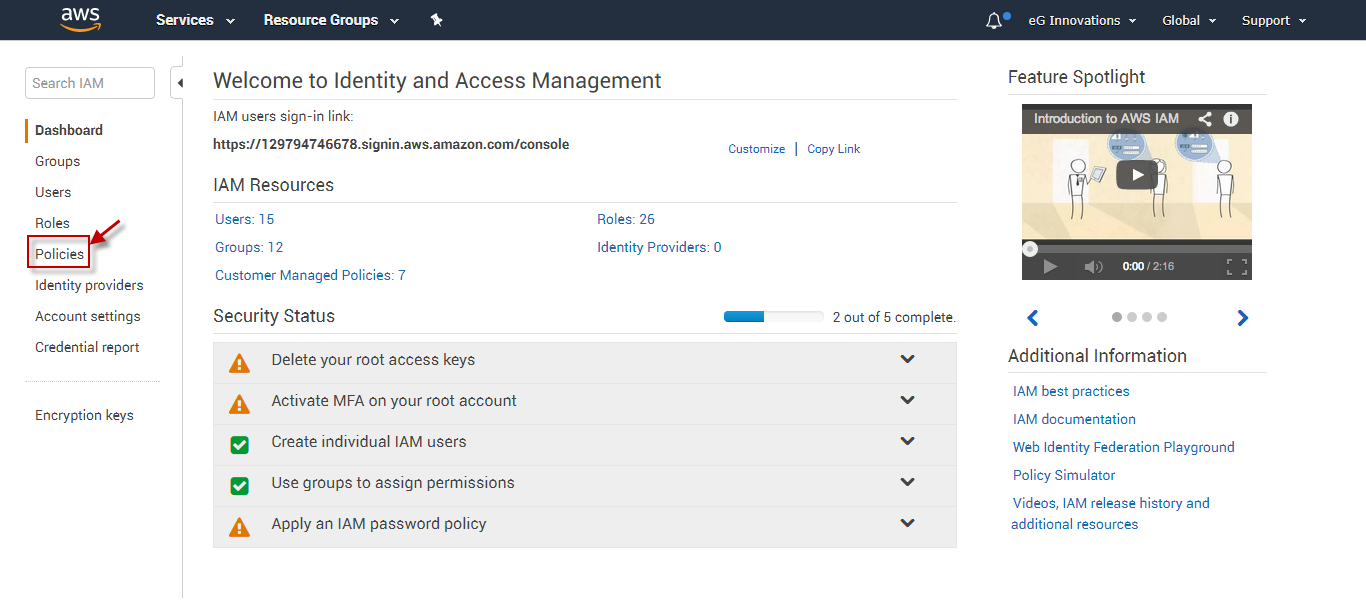Image resolution: width=1366 pixels, height=604 pixels.
Task: Open Identity providers in the sidebar
Action: [89, 285]
